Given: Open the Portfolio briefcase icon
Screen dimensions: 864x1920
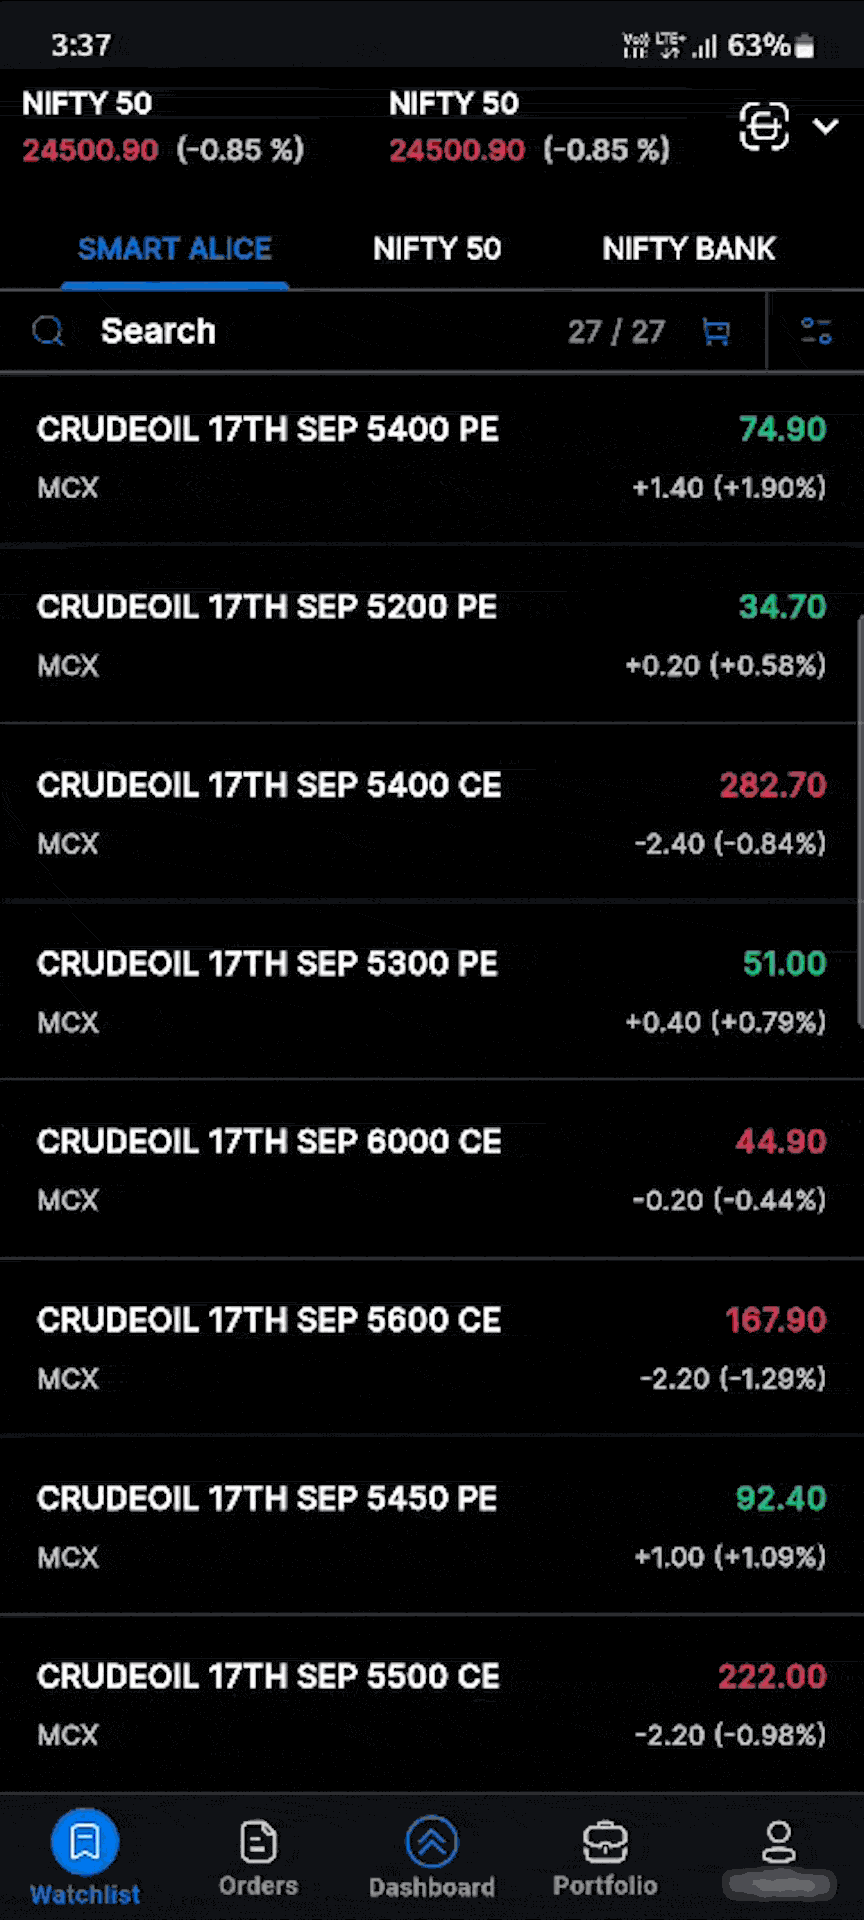Looking at the screenshot, I should coord(605,1842).
